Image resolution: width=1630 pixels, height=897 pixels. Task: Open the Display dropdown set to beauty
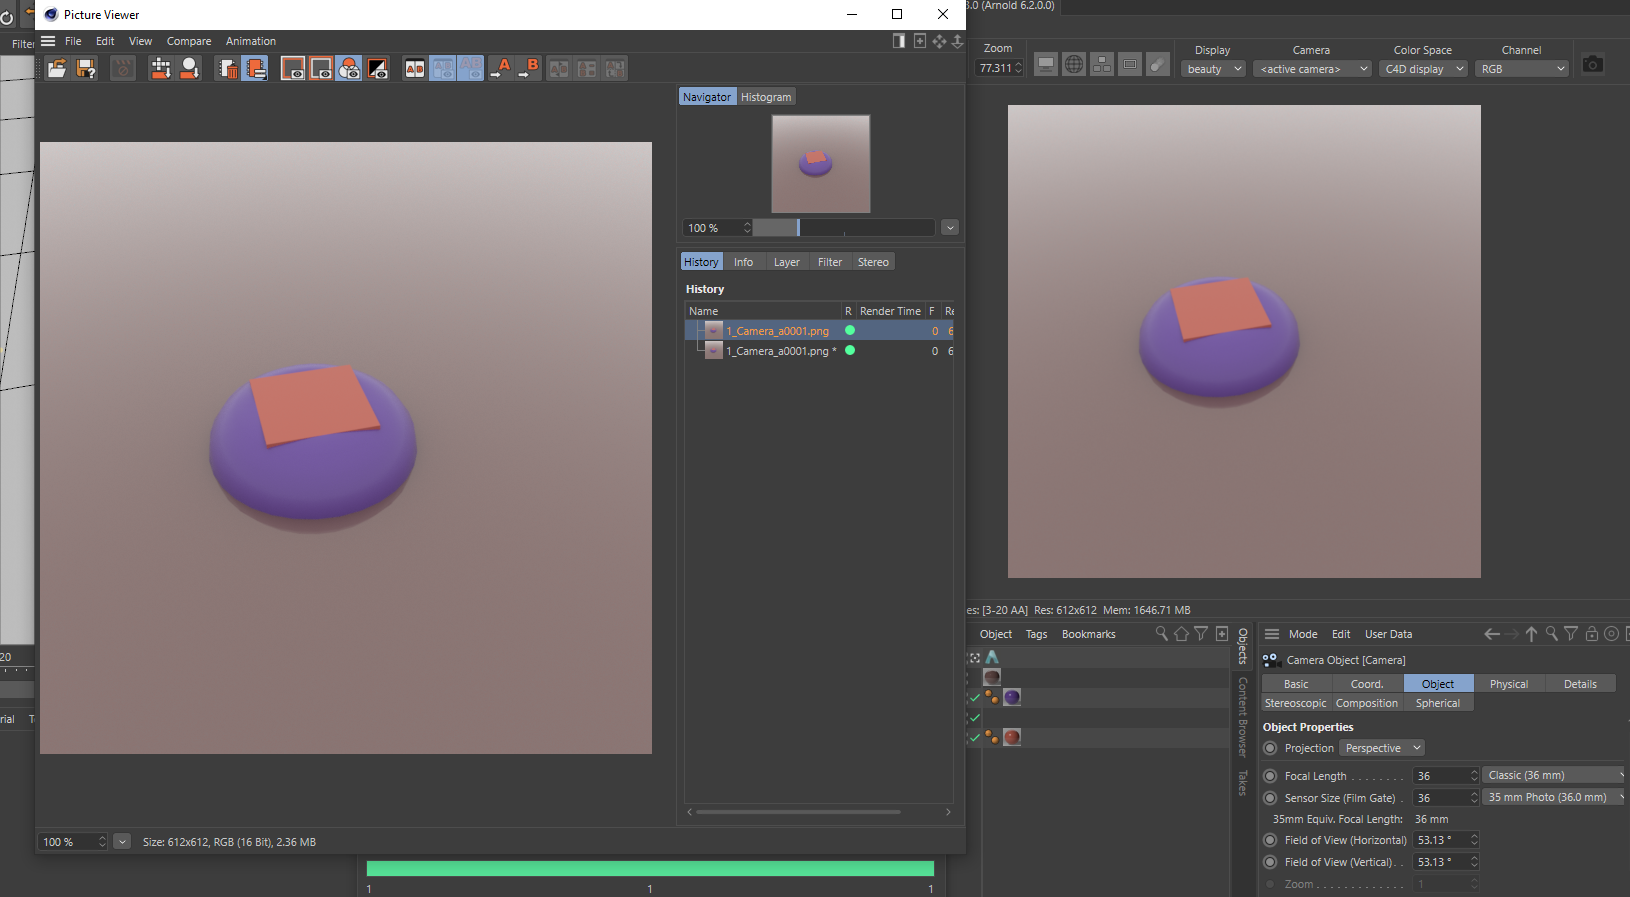(x=1213, y=69)
